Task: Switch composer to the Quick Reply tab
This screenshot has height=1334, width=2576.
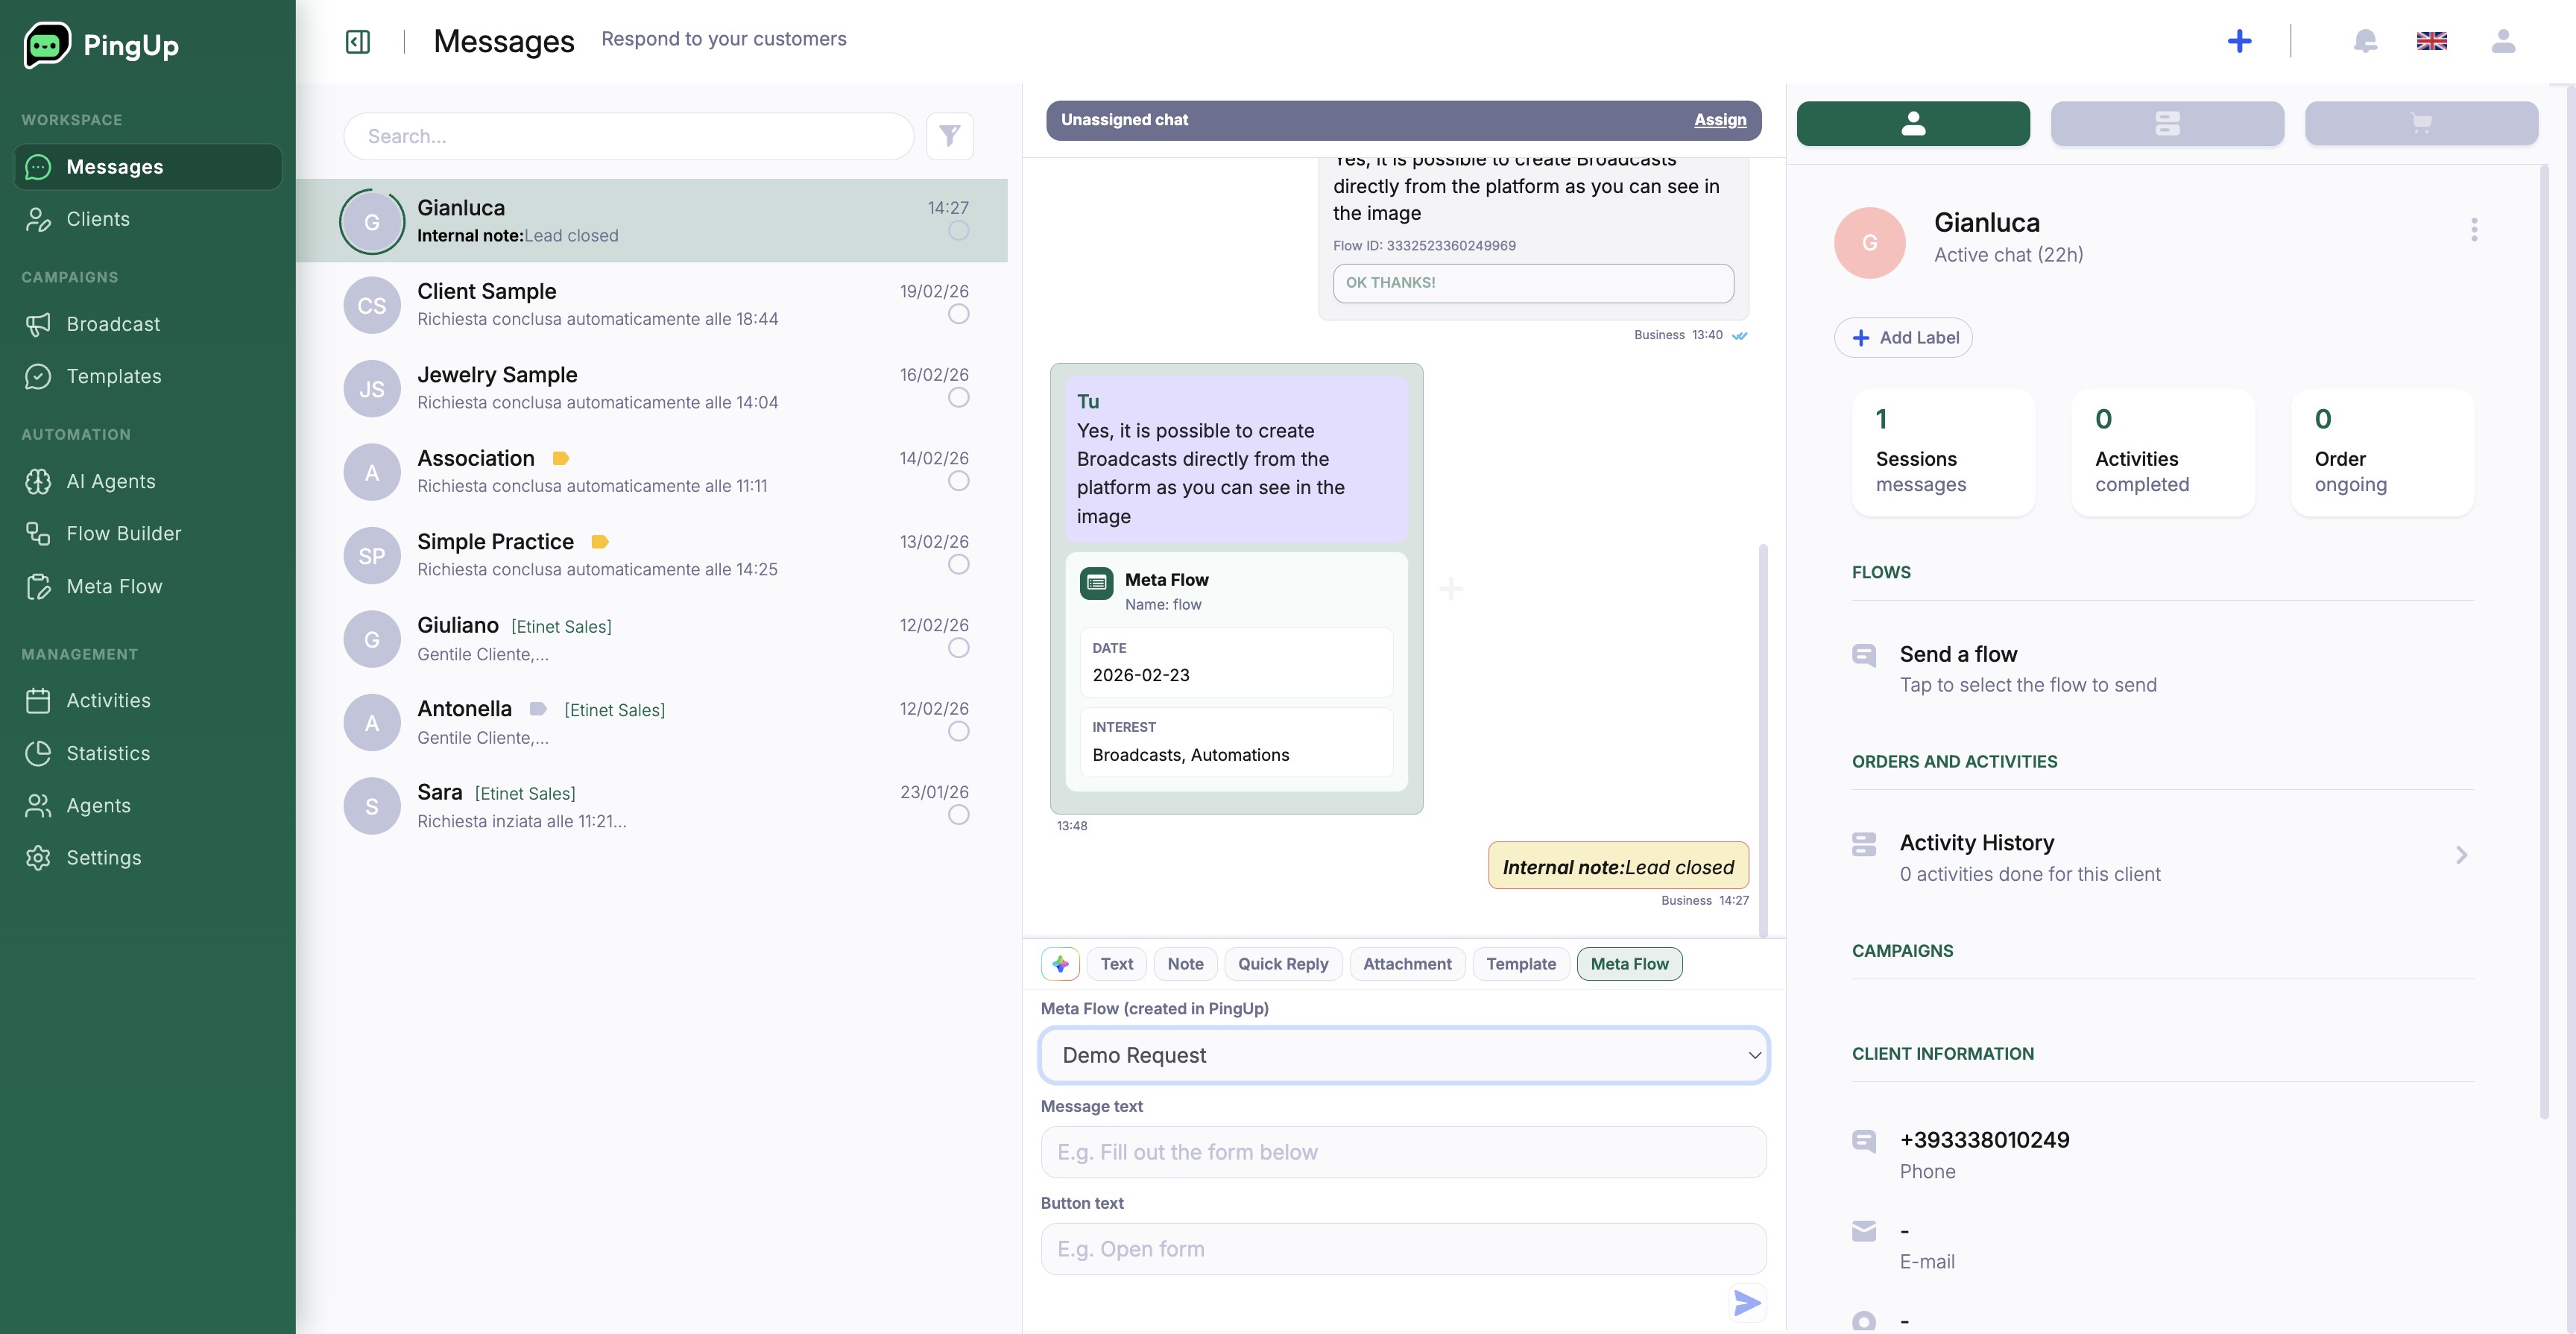Action: 1282,963
